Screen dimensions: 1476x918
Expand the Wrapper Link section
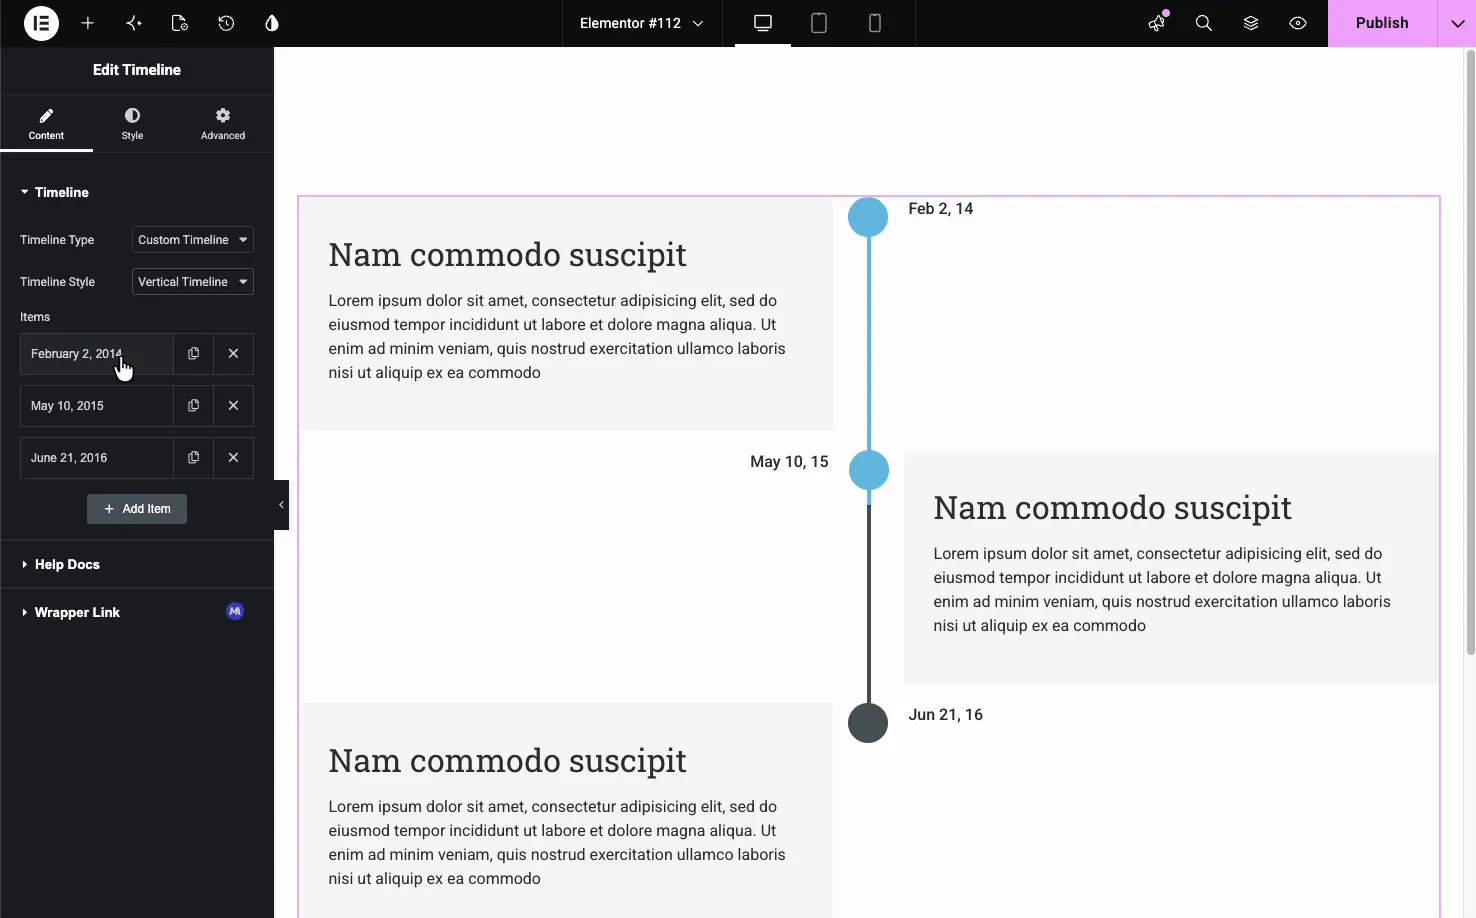coord(137,612)
